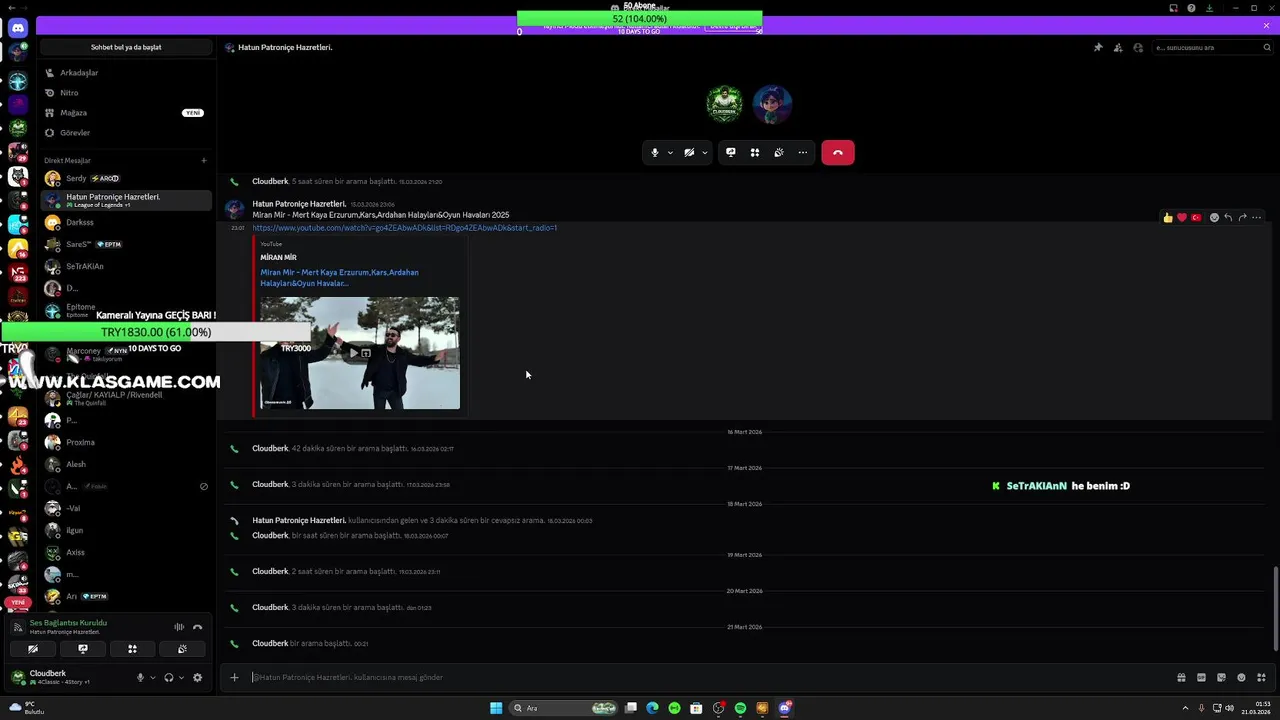The width and height of the screenshot is (1280, 720).
Task: Open pinned messages in DM header
Action: coord(1098,47)
